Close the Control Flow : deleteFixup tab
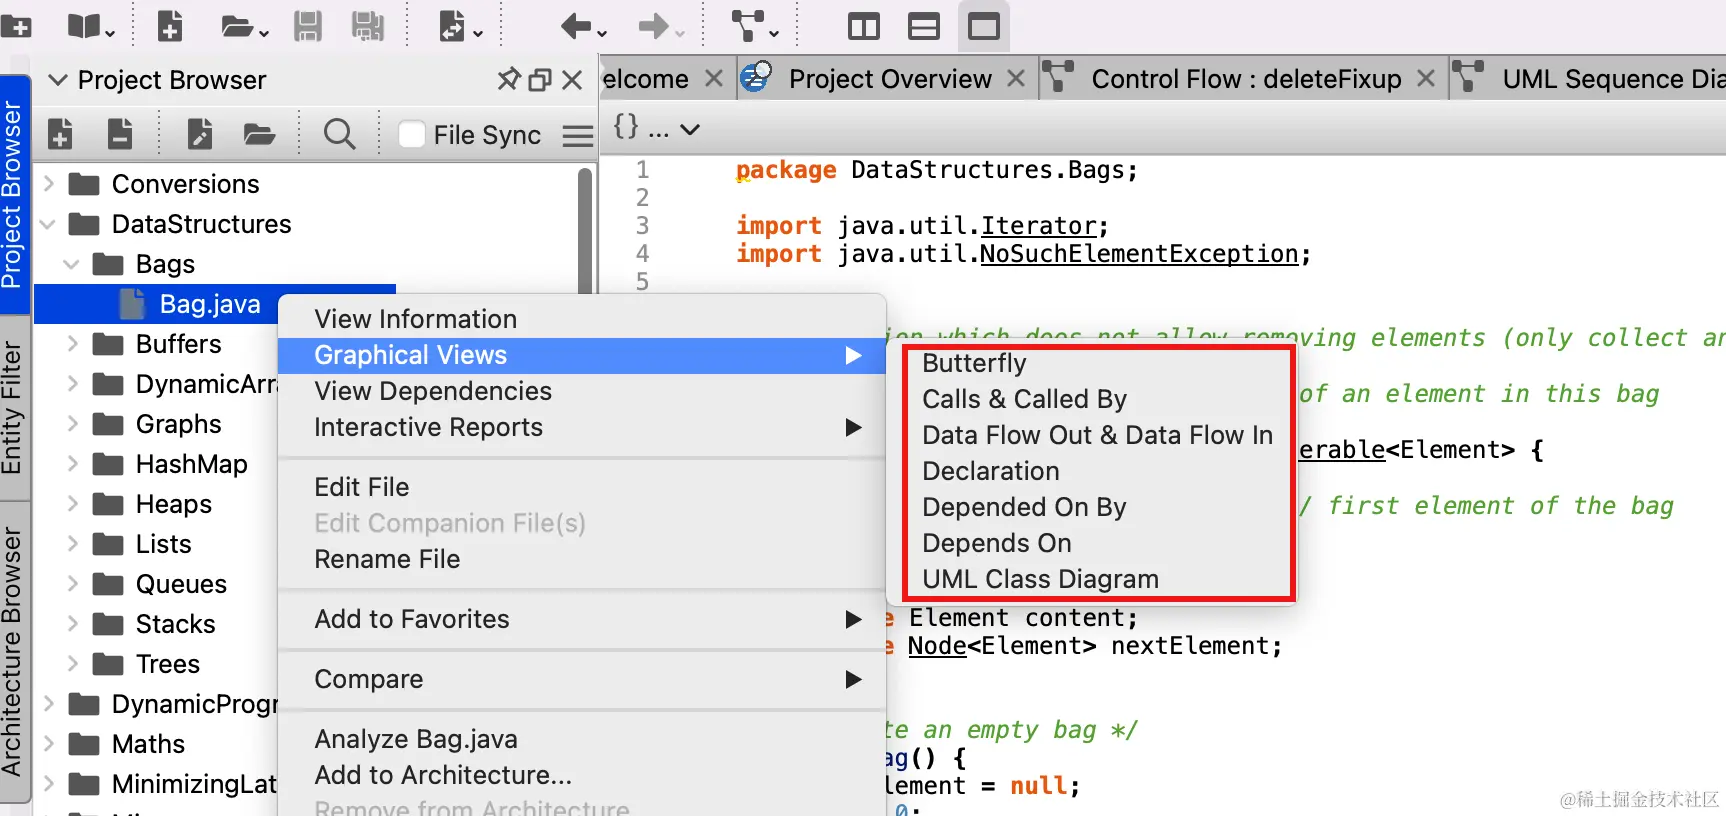Screen dimensions: 1726x816 pos(1426,79)
